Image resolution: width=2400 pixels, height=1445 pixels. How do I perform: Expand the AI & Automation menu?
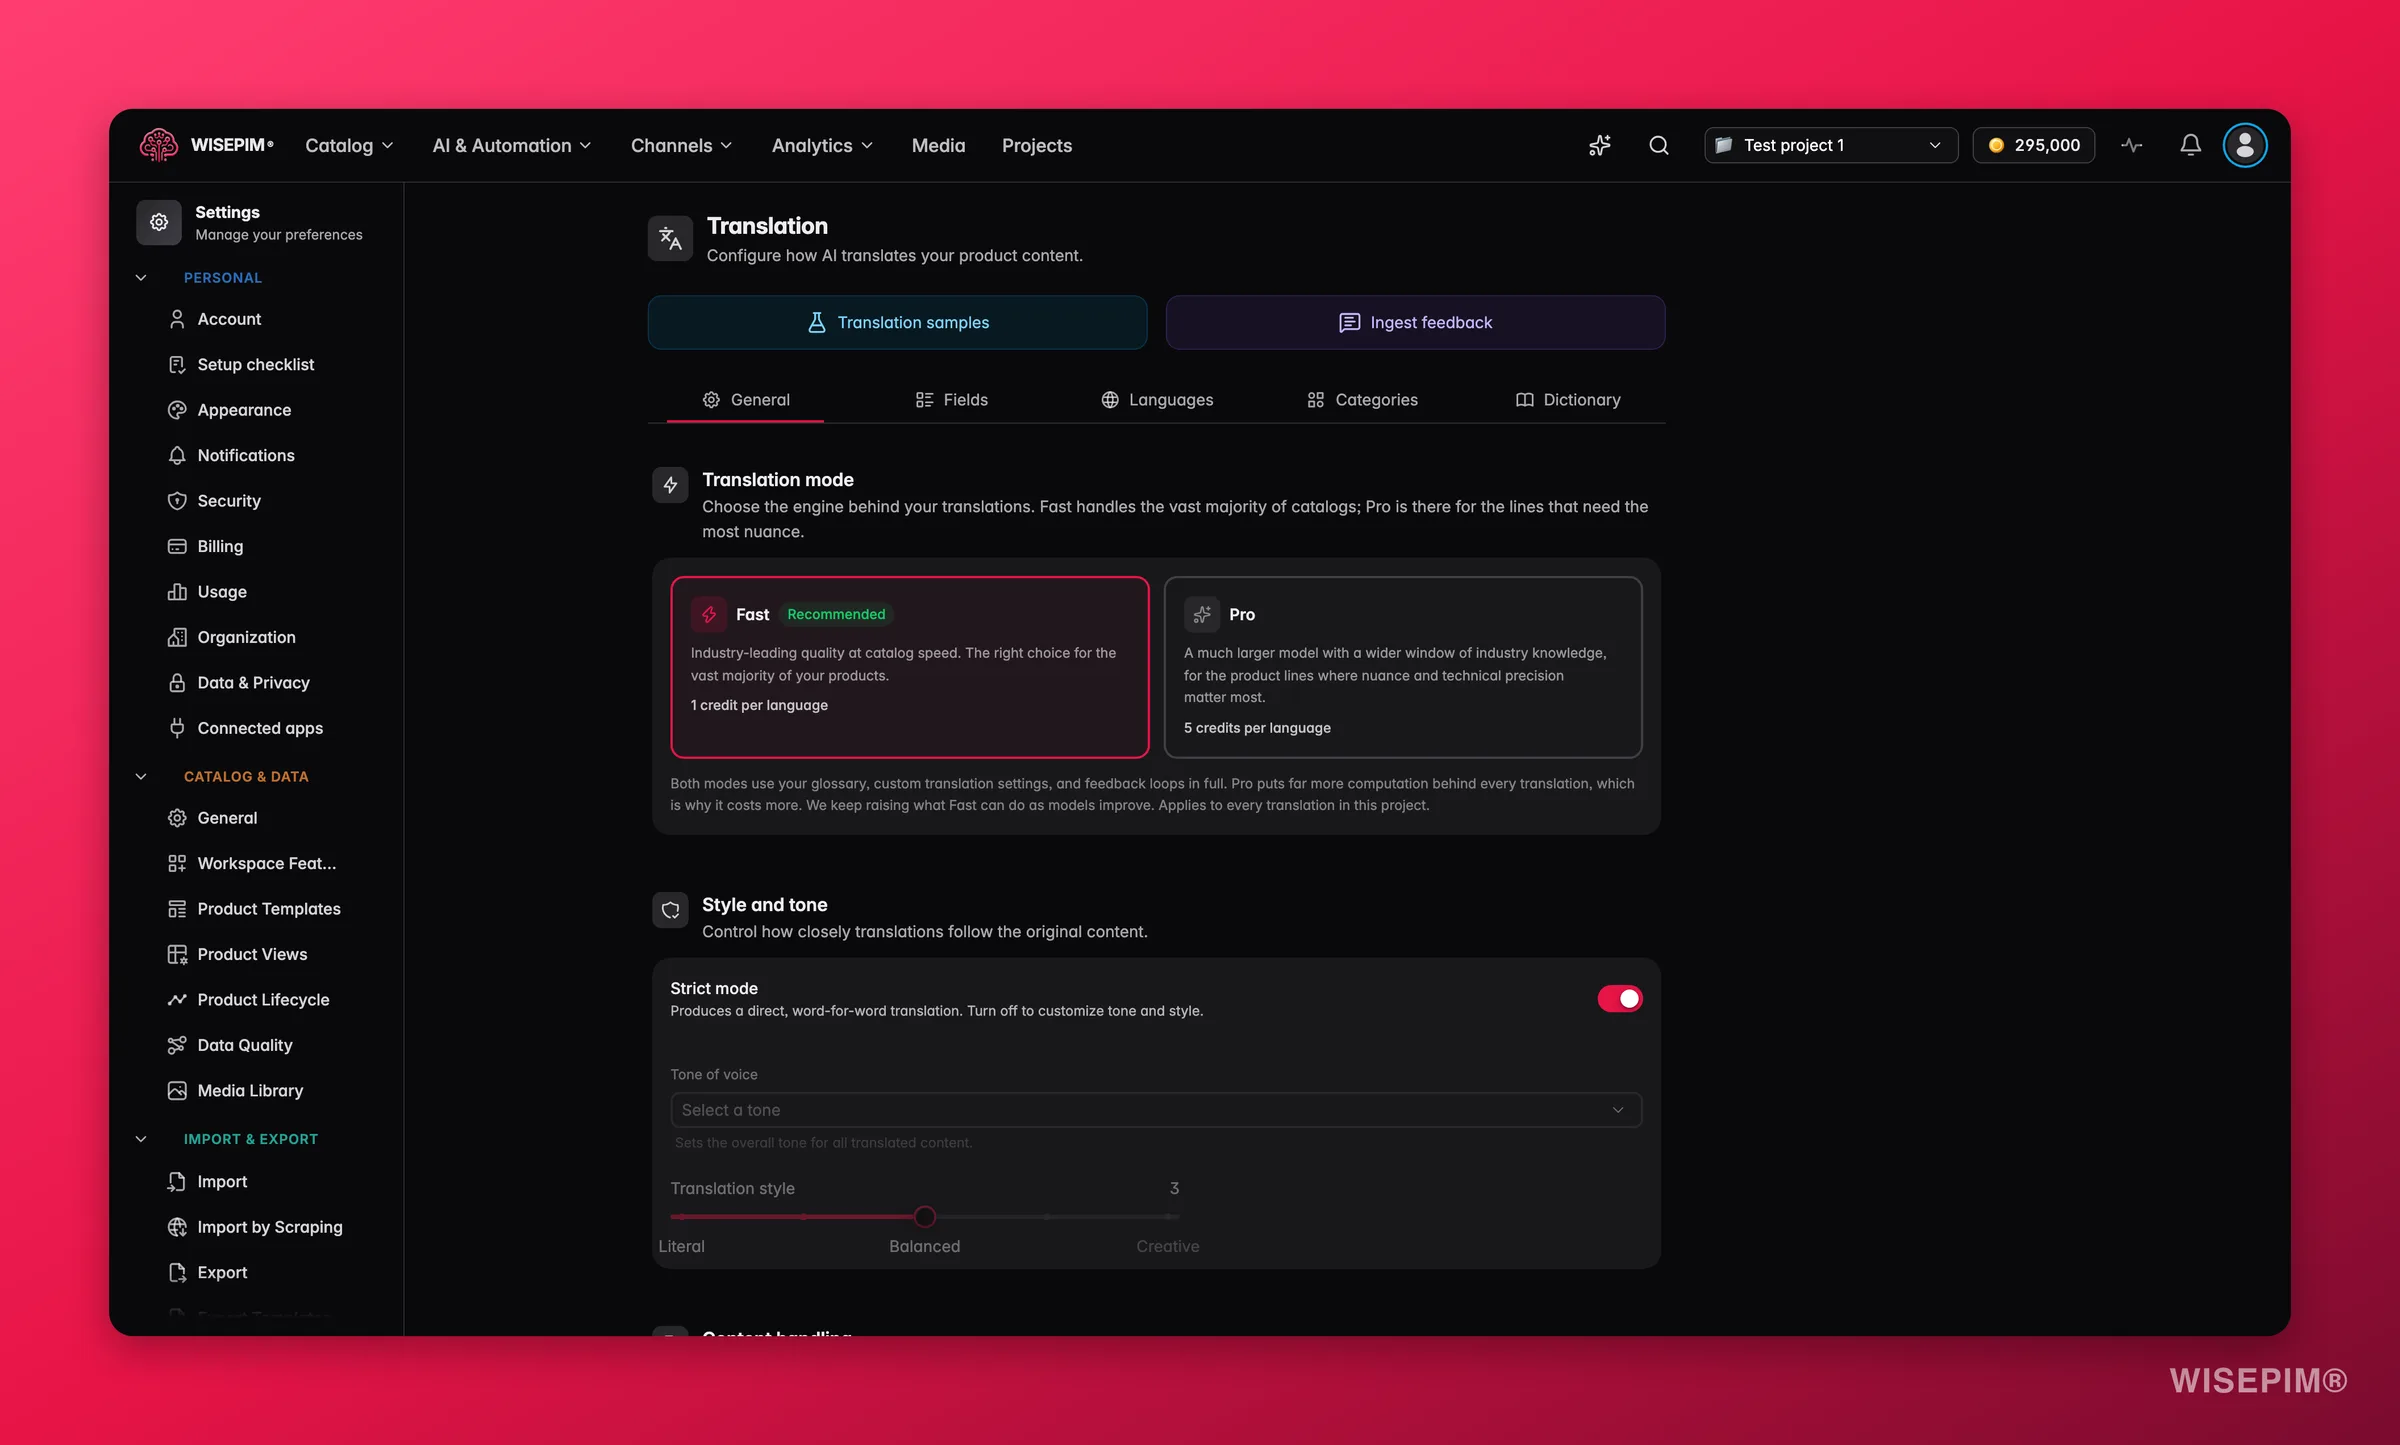click(x=511, y=145)
